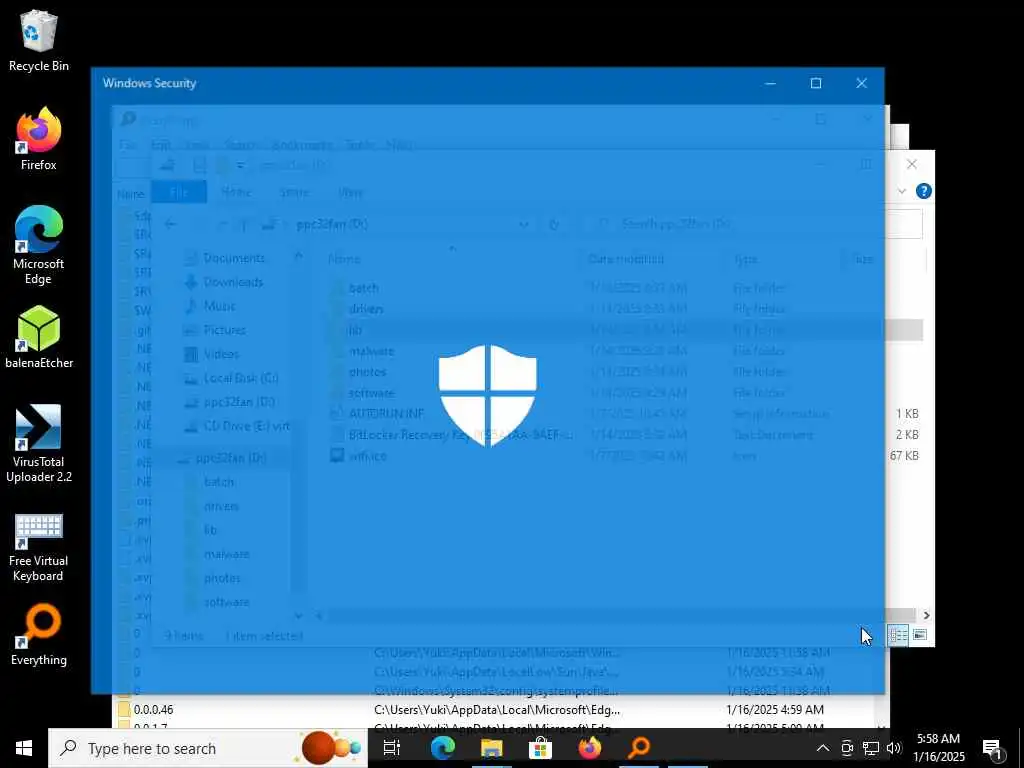Close the File Explorer window
The width and height of the screenshot is (1024, 768).
click(x=912, y=164)
